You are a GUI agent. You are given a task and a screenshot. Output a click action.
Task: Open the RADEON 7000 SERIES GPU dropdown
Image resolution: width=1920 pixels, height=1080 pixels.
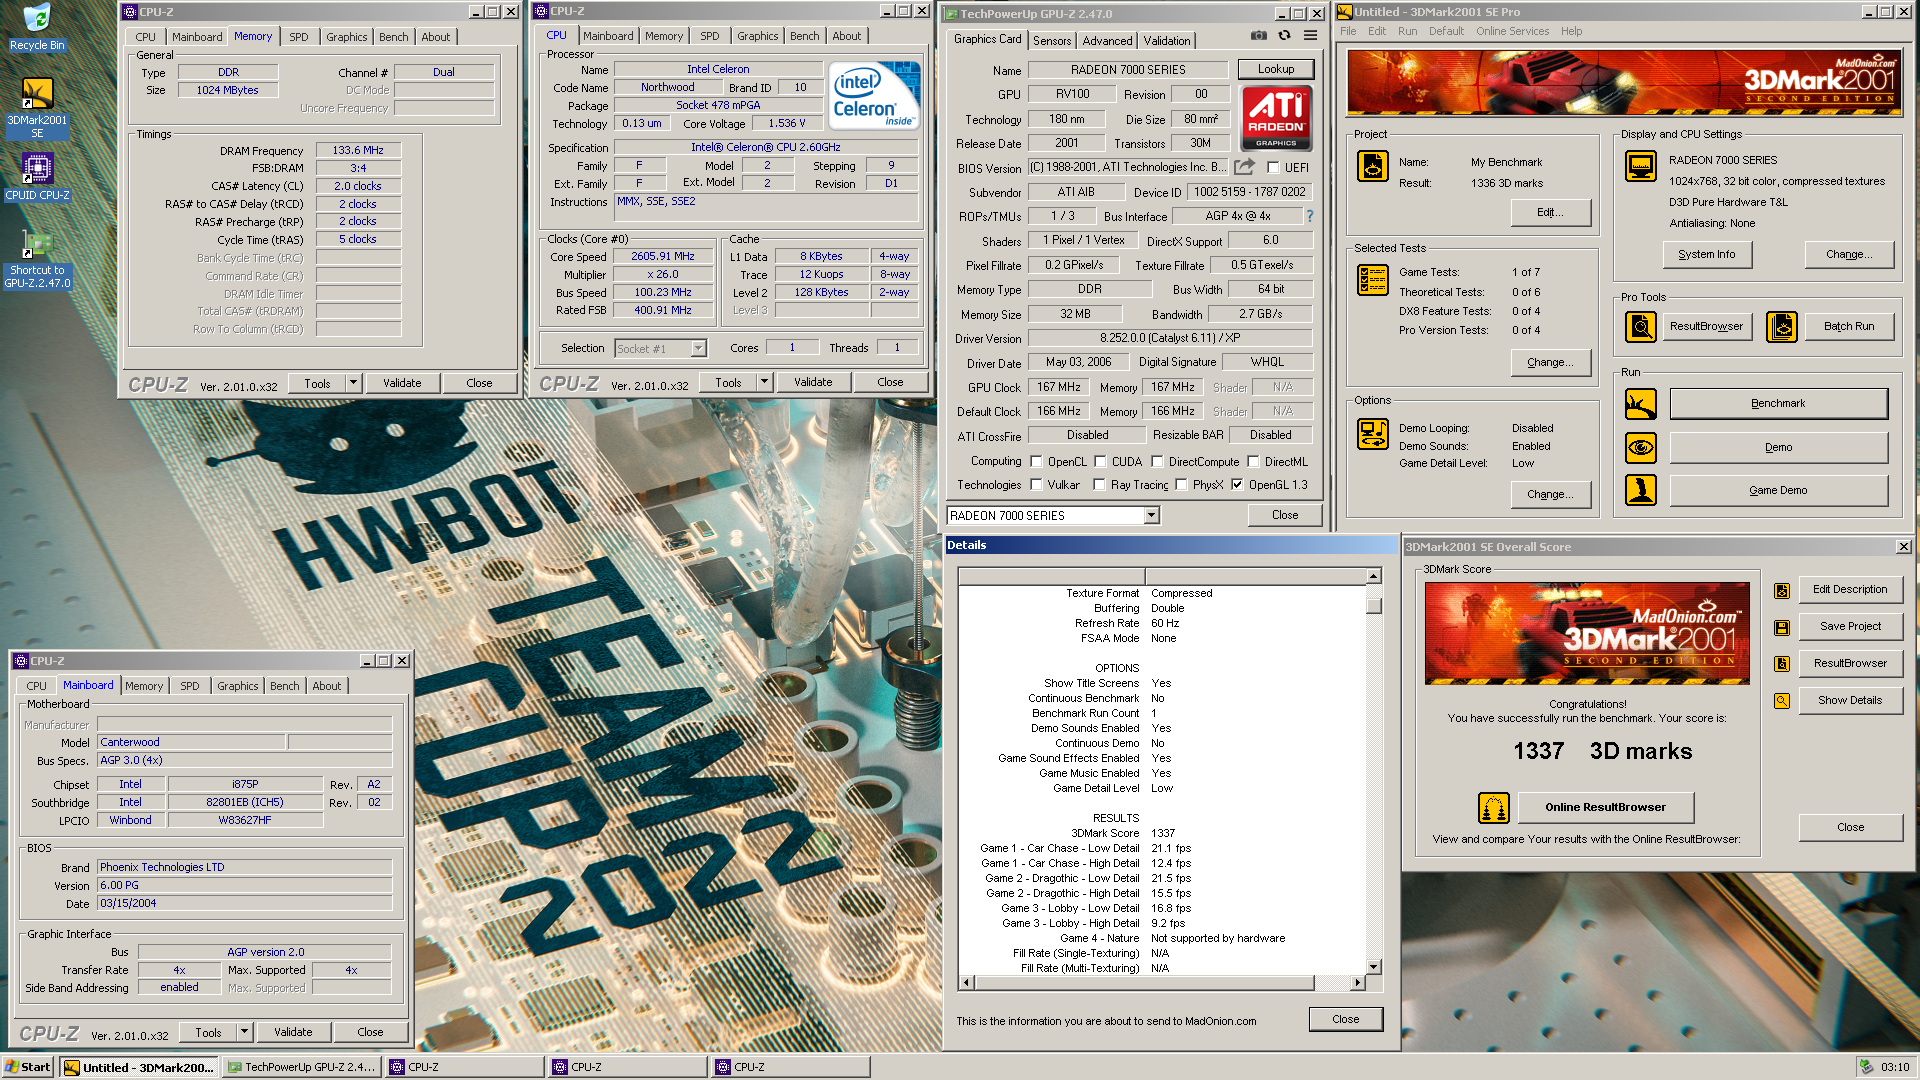point(1151,516)
